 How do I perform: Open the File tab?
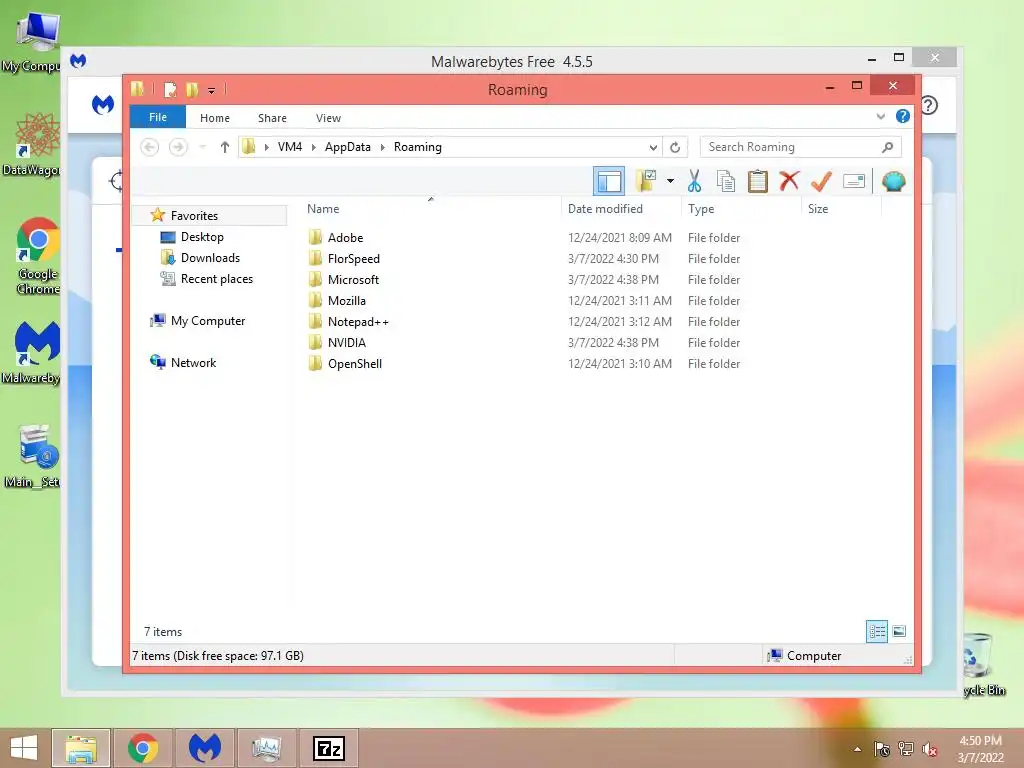pos(157,117)
